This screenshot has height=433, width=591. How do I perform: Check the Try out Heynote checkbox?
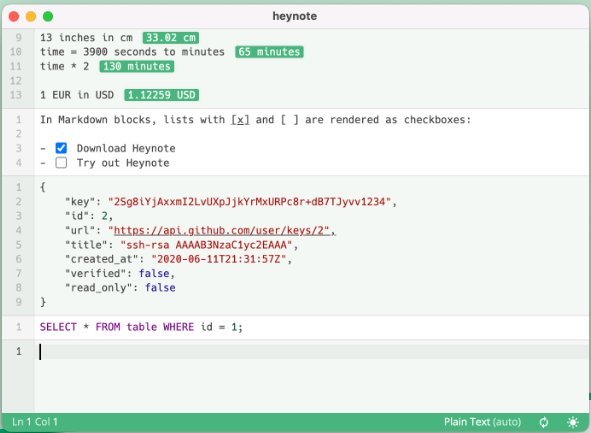pos(61,163)
